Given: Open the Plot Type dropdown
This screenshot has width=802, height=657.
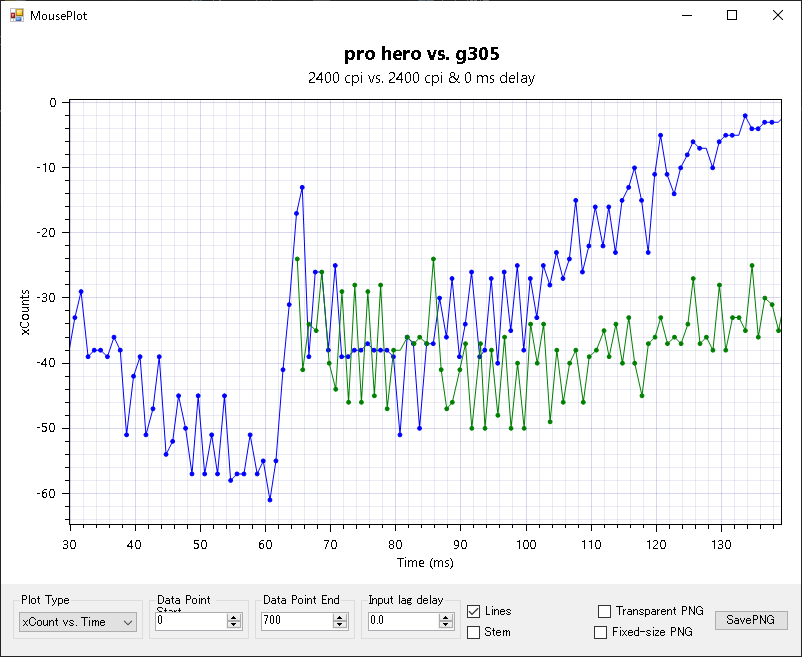Looking at the screenshot, I should (78, 622).
